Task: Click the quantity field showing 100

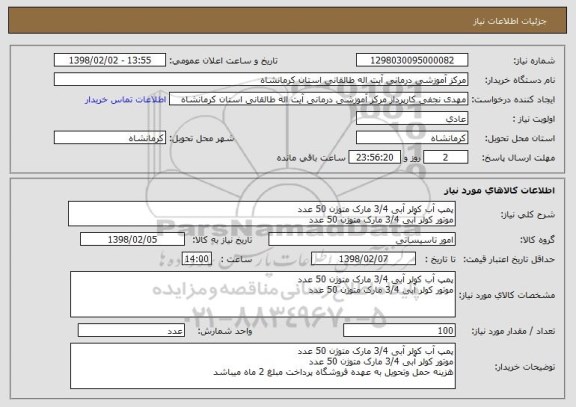Action: (x=399, y=331)
